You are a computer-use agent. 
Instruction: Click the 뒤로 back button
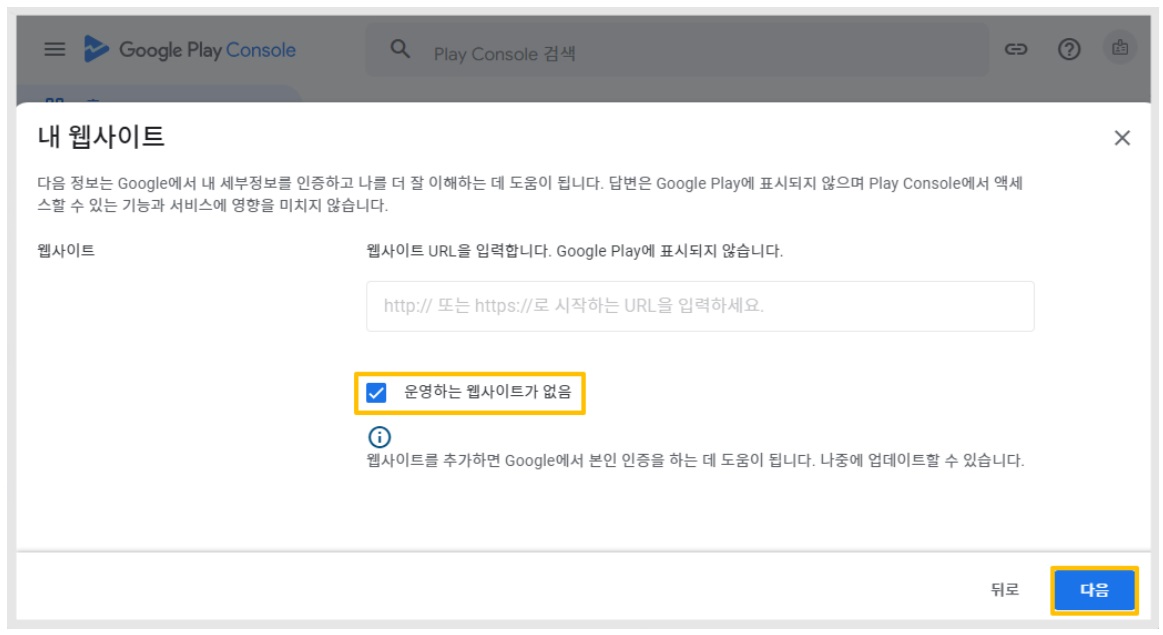tap(1005, 590)
